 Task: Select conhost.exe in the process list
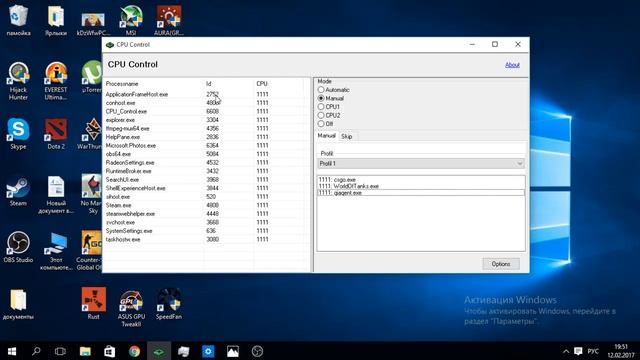206,103
